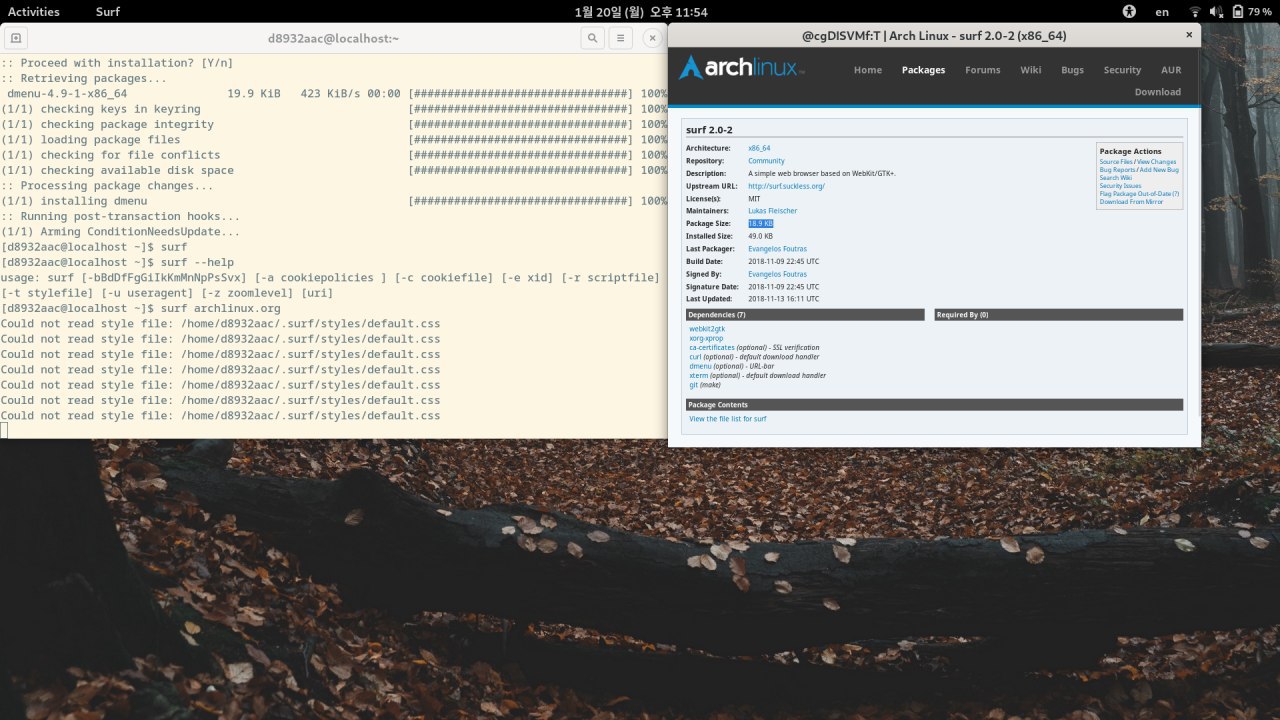This screenshot has width=1280, height=720.
Task: Click the highlighted 18.9 KB package size
Action: [x=761, y=224]
